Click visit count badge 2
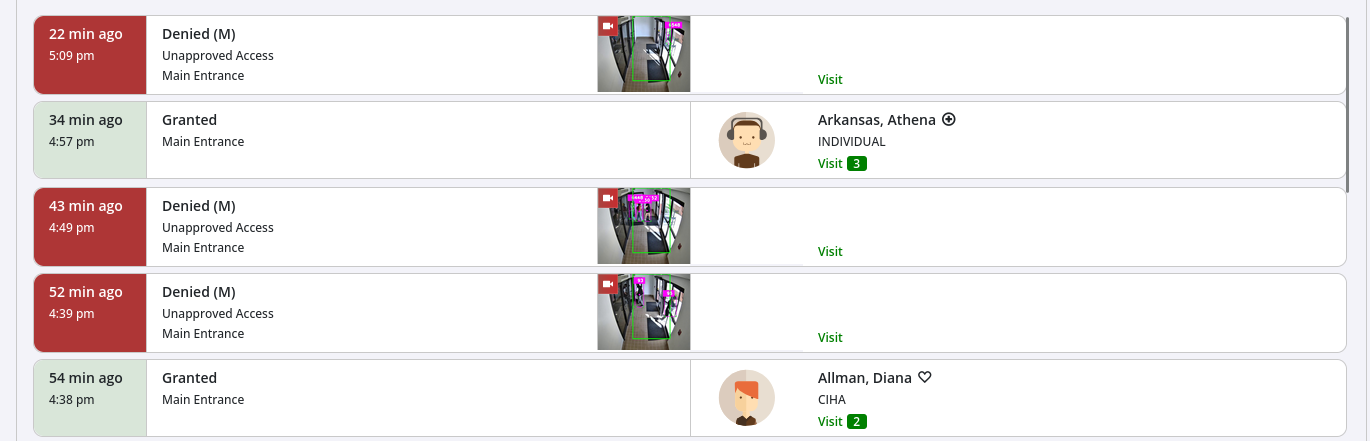Image resolution: width=1370 pixels, height=441 pixels. click(856, 421)
